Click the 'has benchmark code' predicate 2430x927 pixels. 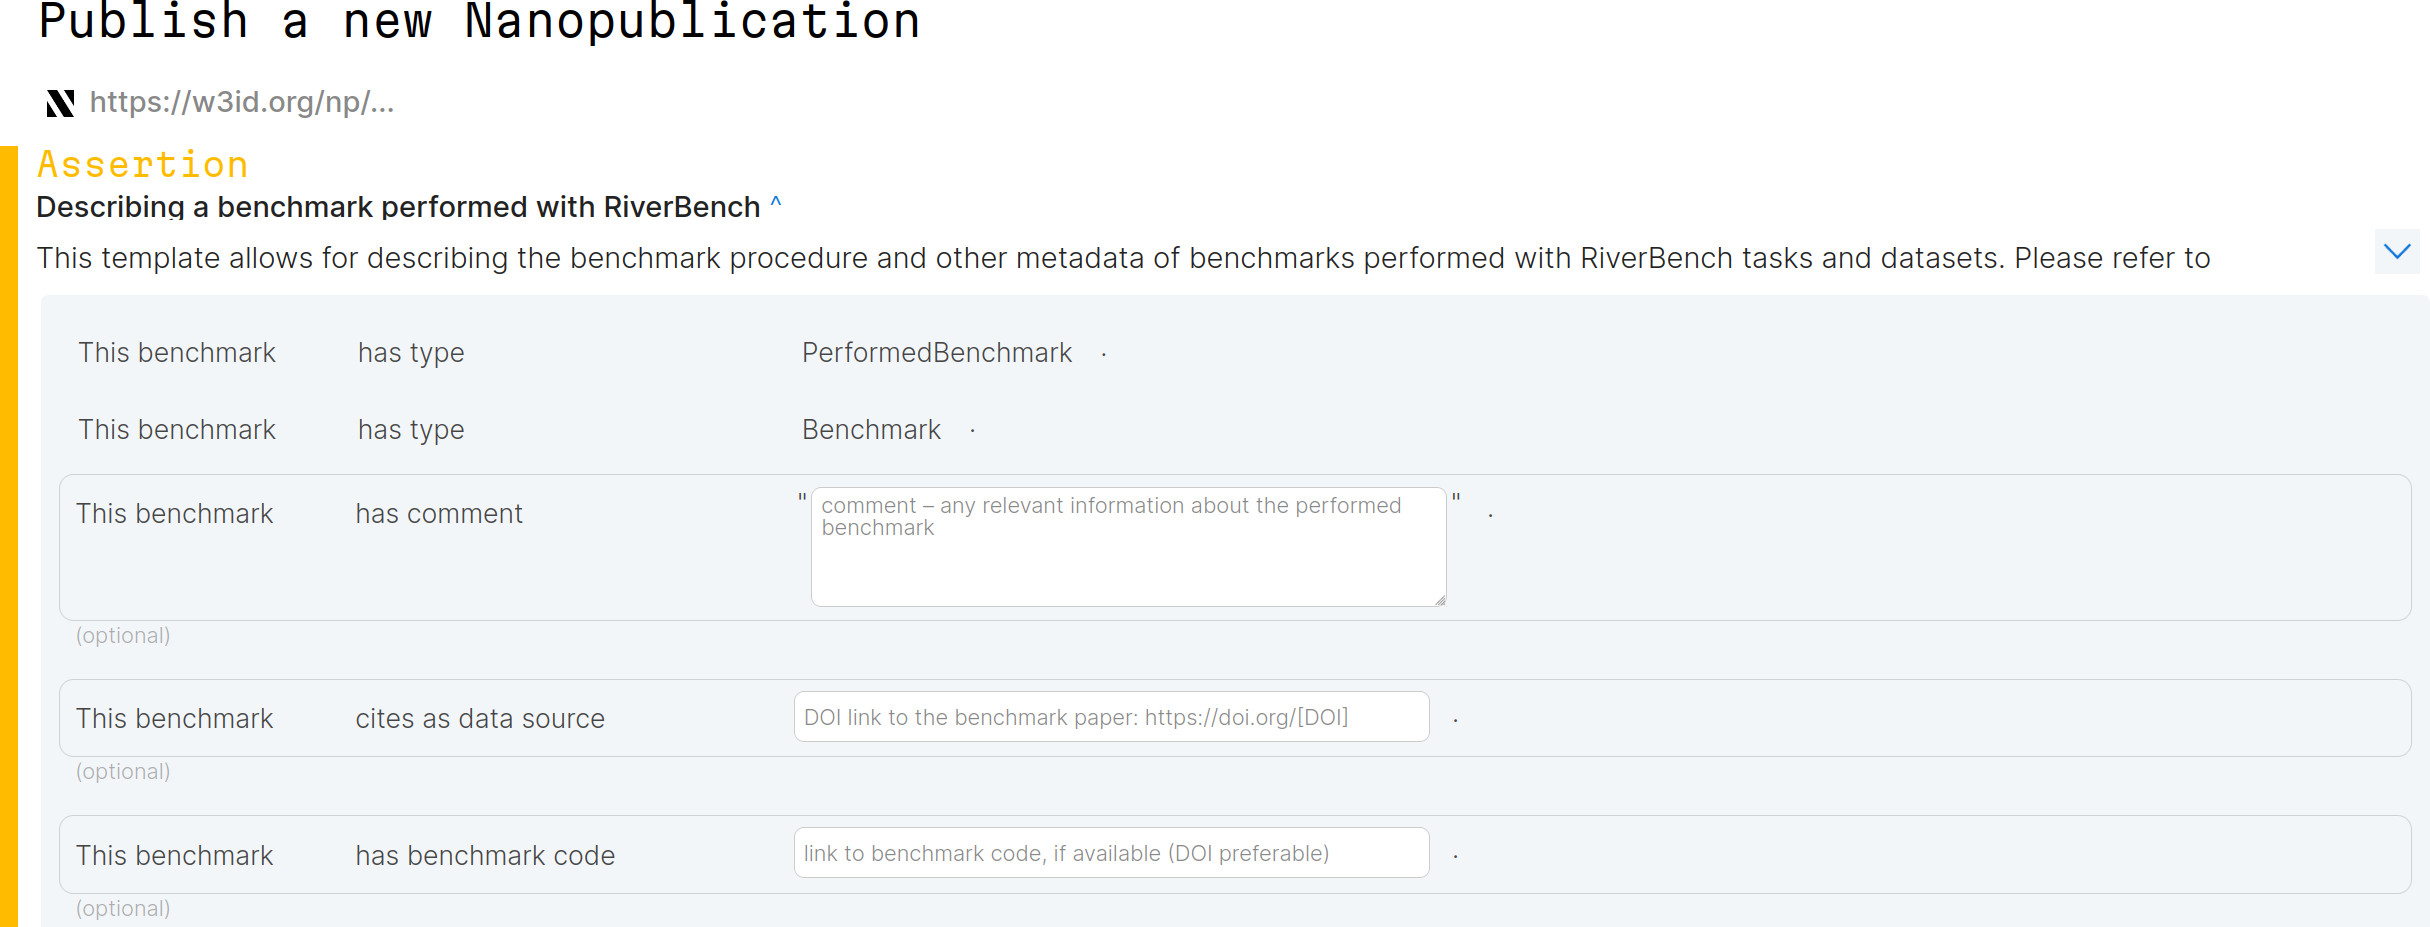[485, 856]
